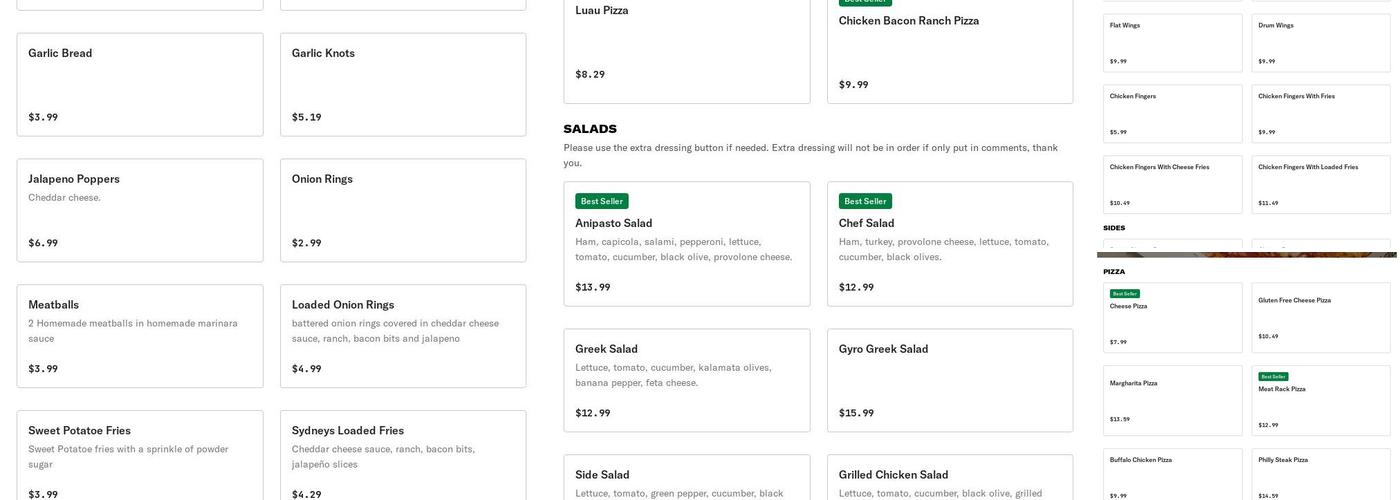Open the Grilled Chicken Salad item
This screenshot has height=500, width=1400.
950,480
